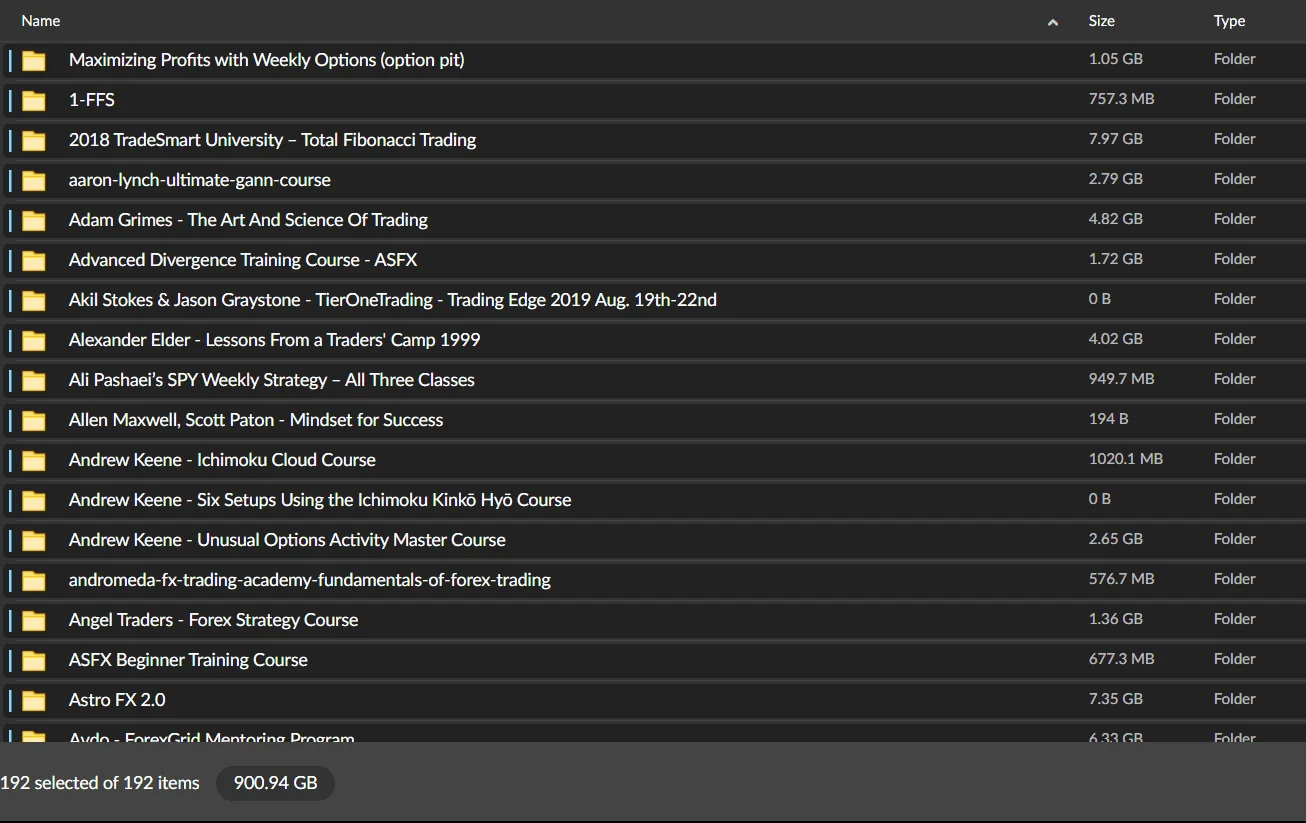Select 'ASFX Beginner Training Course' folder name
Image resolution: width=1306 pixels, height=823 pixels.
point(188,660)
